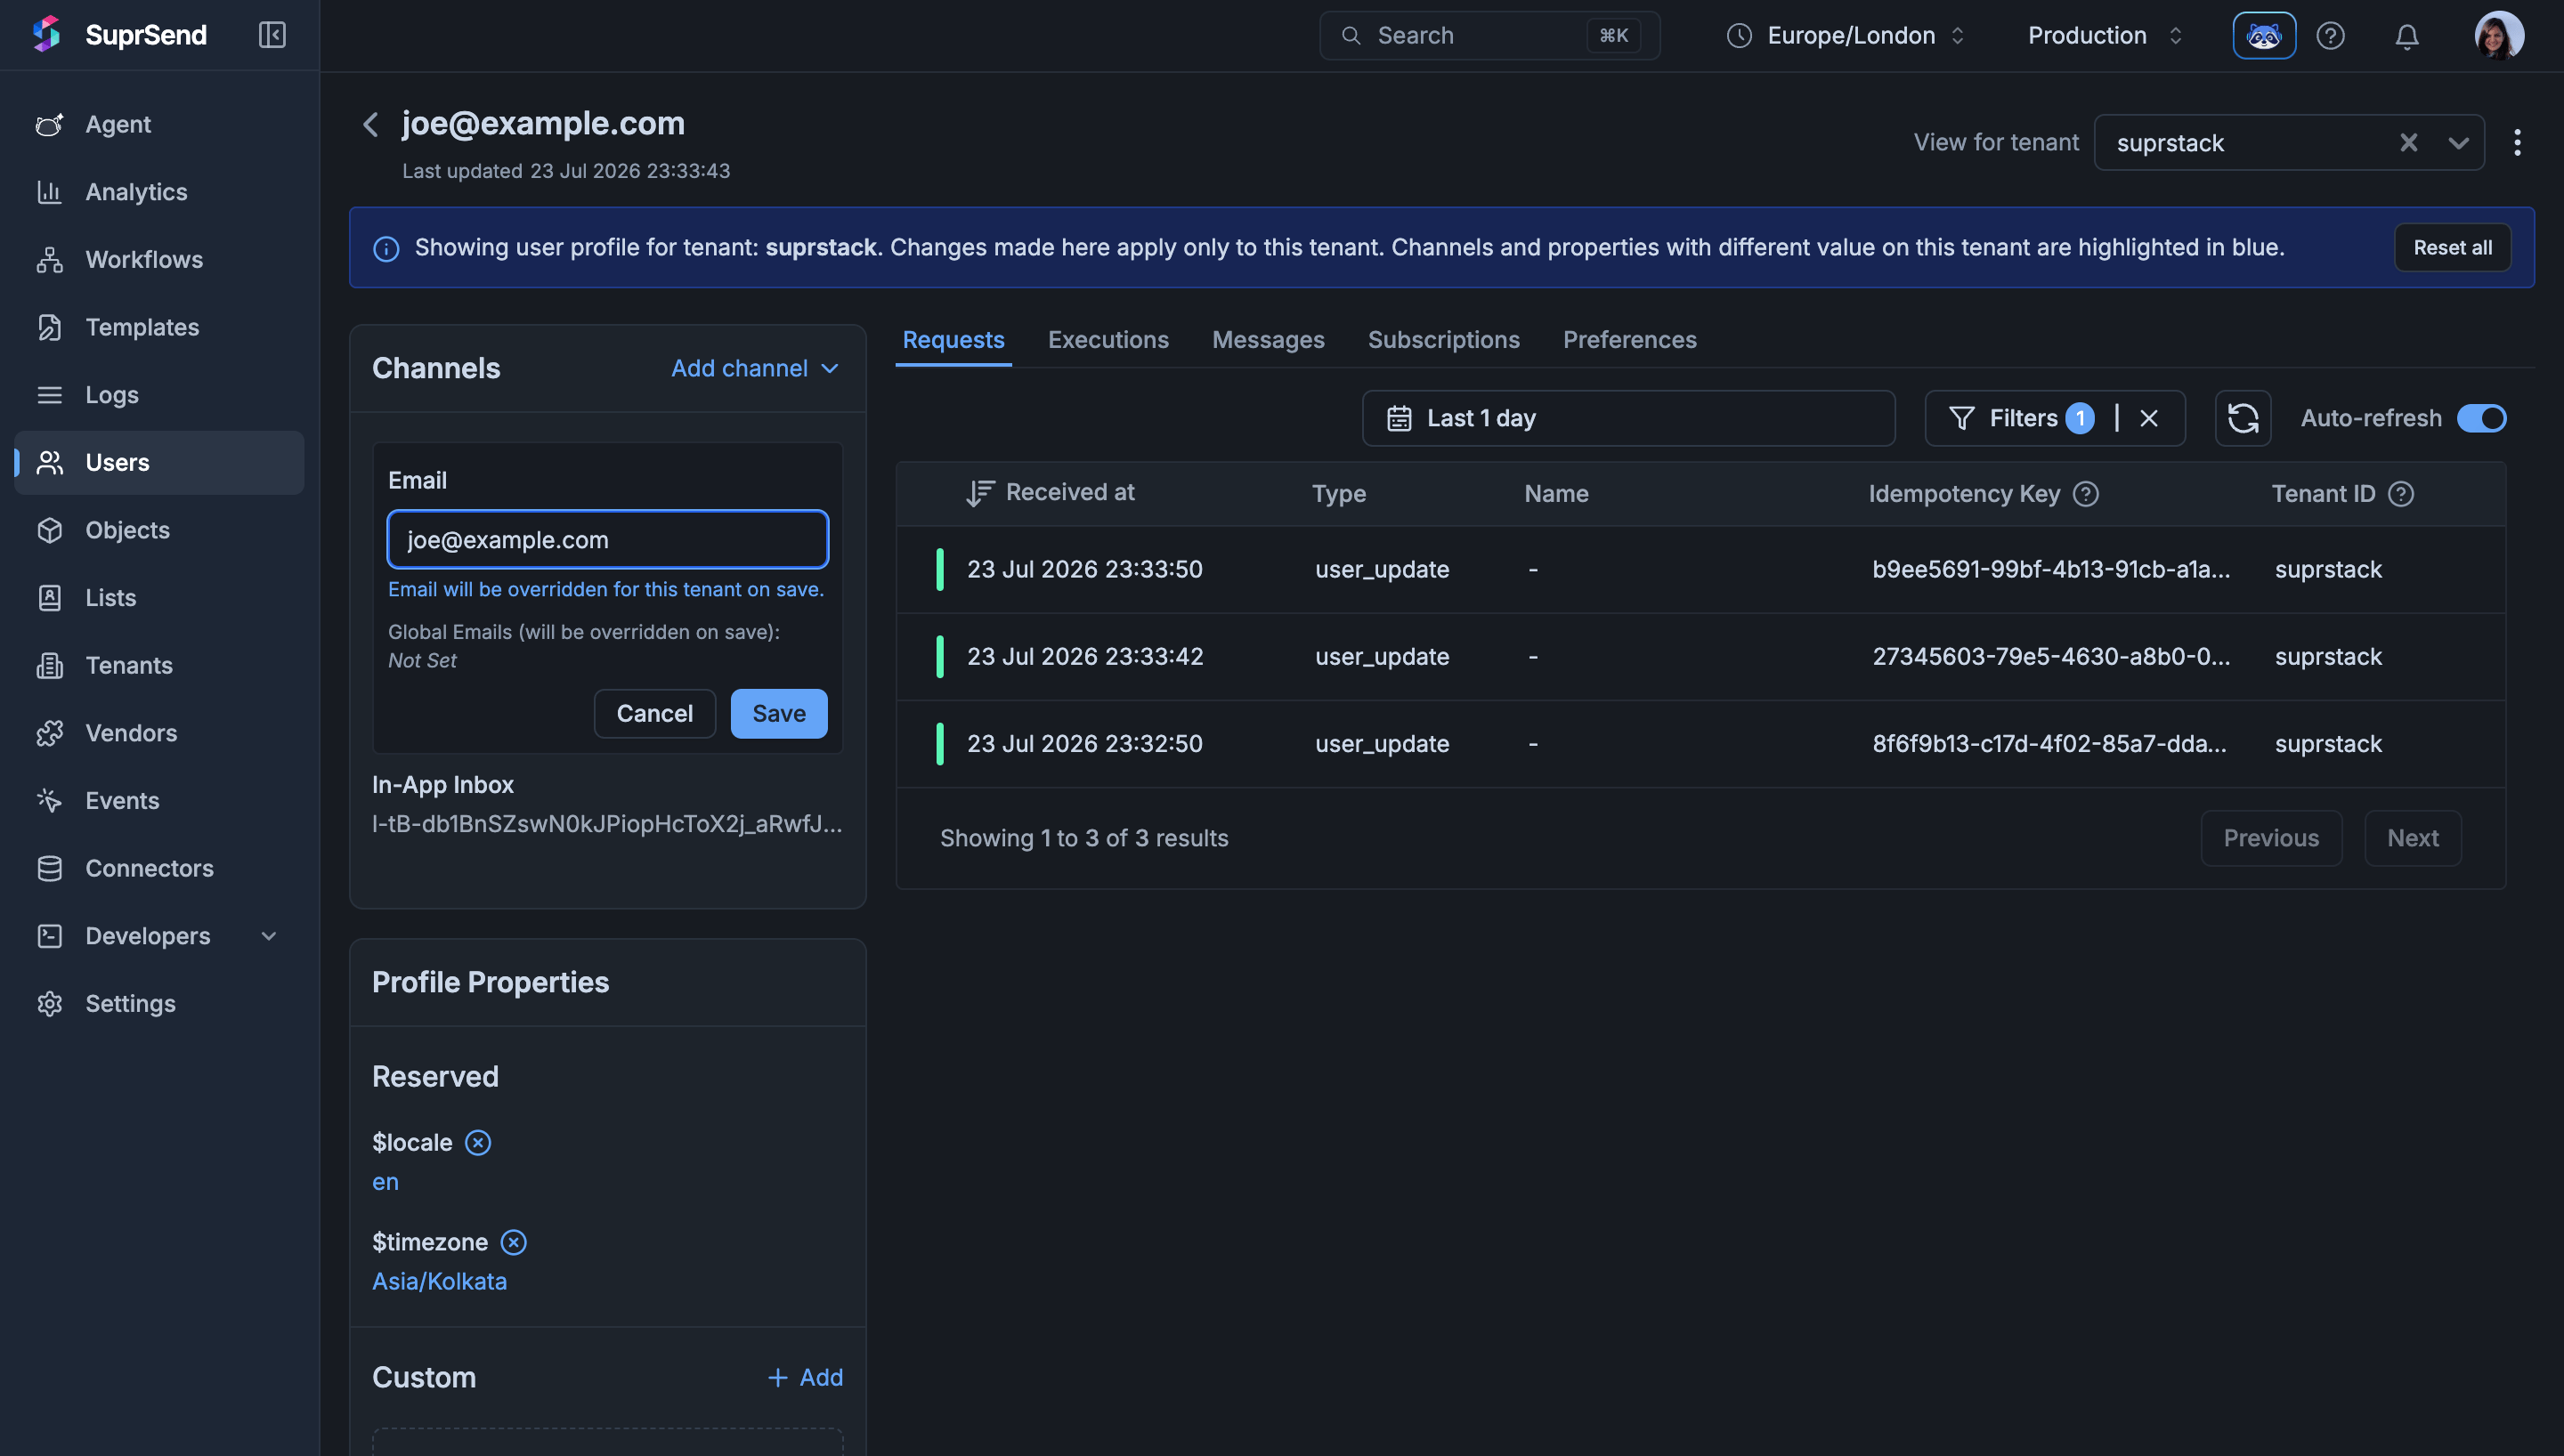Click Asia/Kolkata timezone value
This screenshot has height=1456, width=2564.
[439, 1282]
